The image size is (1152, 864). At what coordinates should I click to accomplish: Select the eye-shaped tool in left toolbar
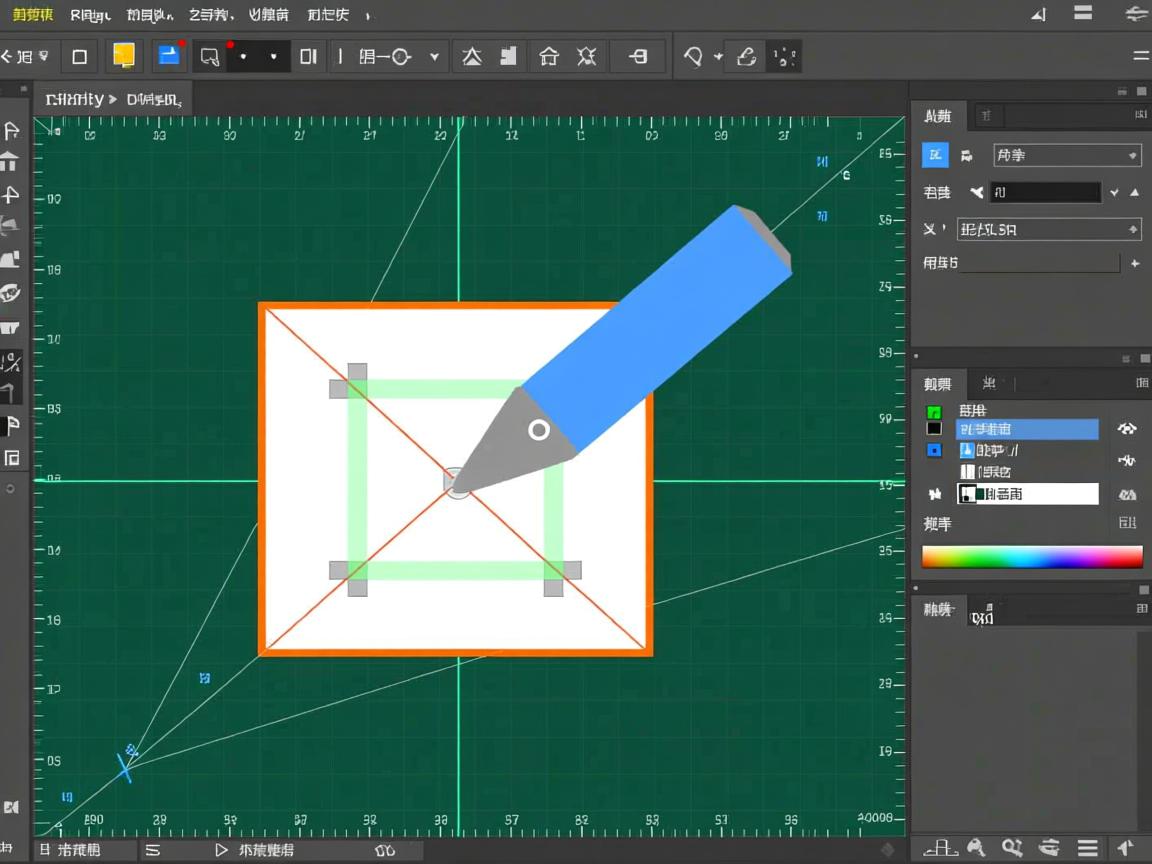11,293
